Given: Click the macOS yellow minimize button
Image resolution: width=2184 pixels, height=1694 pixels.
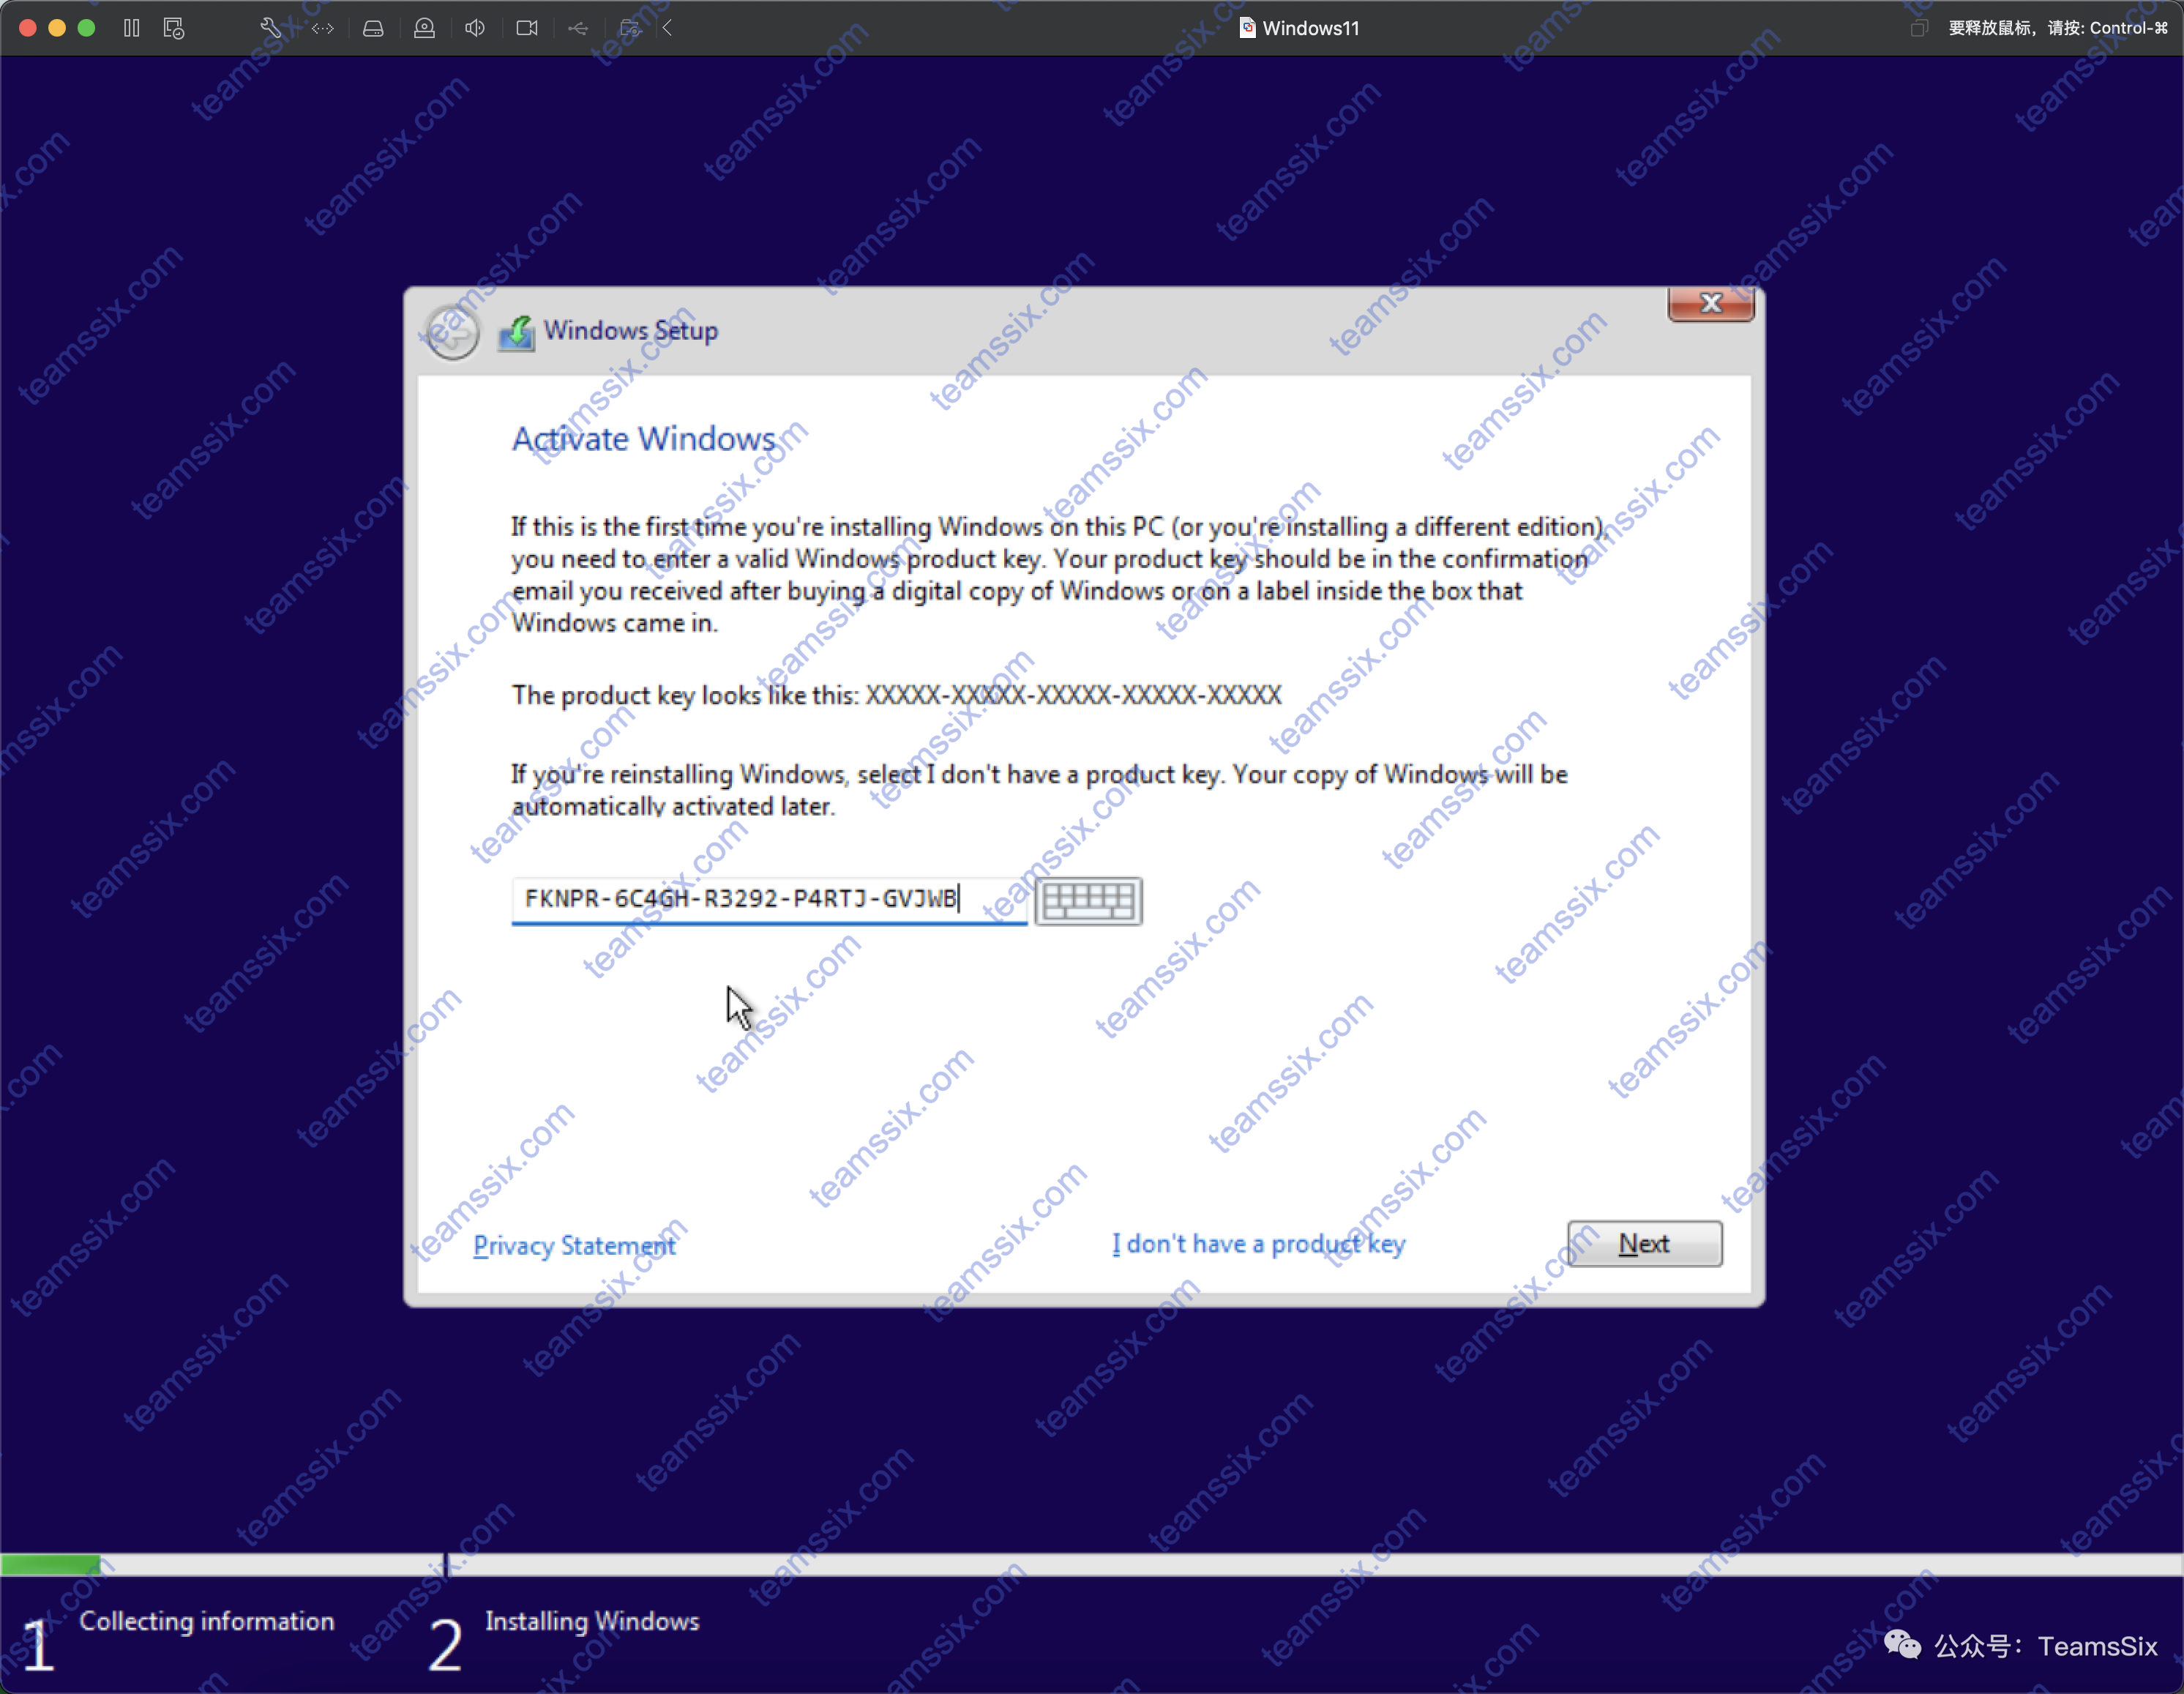Looking at the screenshot, I should [x=57, y=28].
